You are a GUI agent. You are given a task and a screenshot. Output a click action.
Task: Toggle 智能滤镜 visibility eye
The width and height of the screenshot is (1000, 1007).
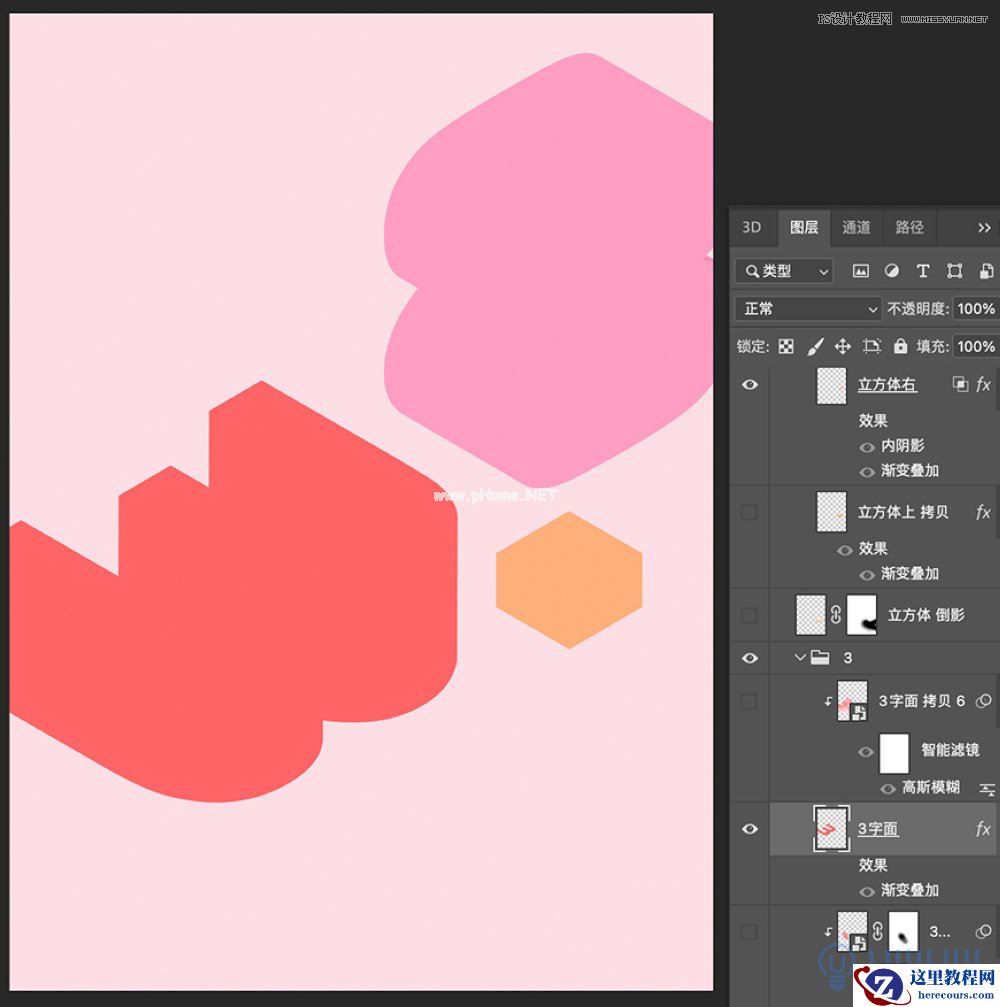click(x=866, y=751)
